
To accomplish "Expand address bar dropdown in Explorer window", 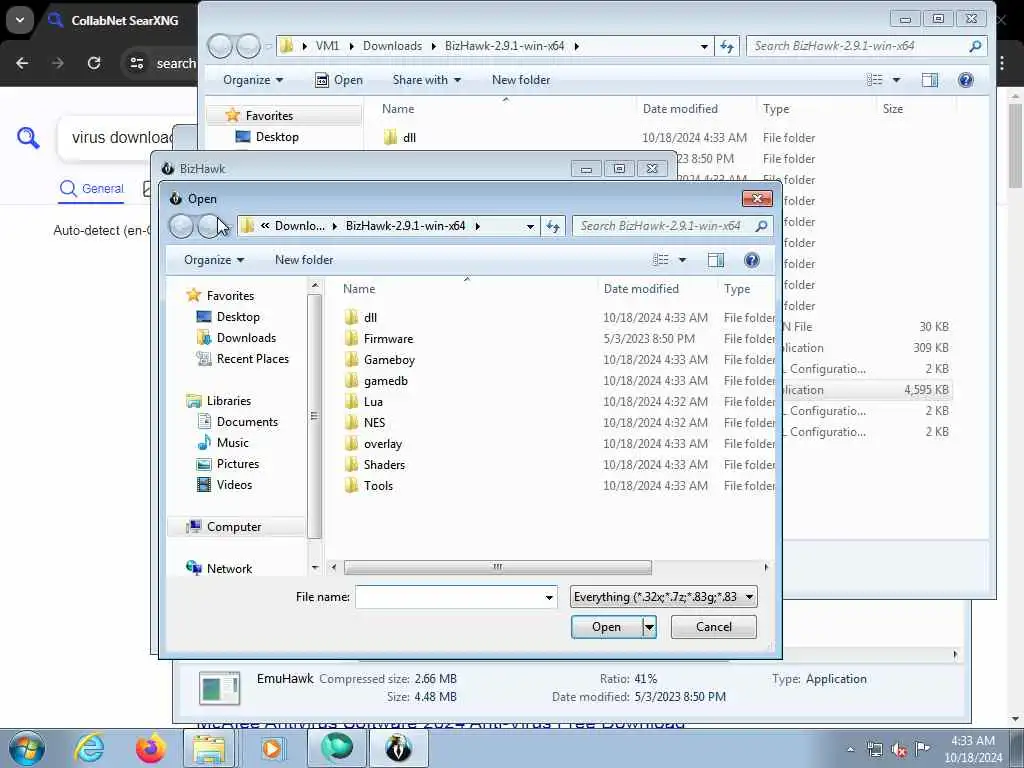I will click(x=704, y=46).
